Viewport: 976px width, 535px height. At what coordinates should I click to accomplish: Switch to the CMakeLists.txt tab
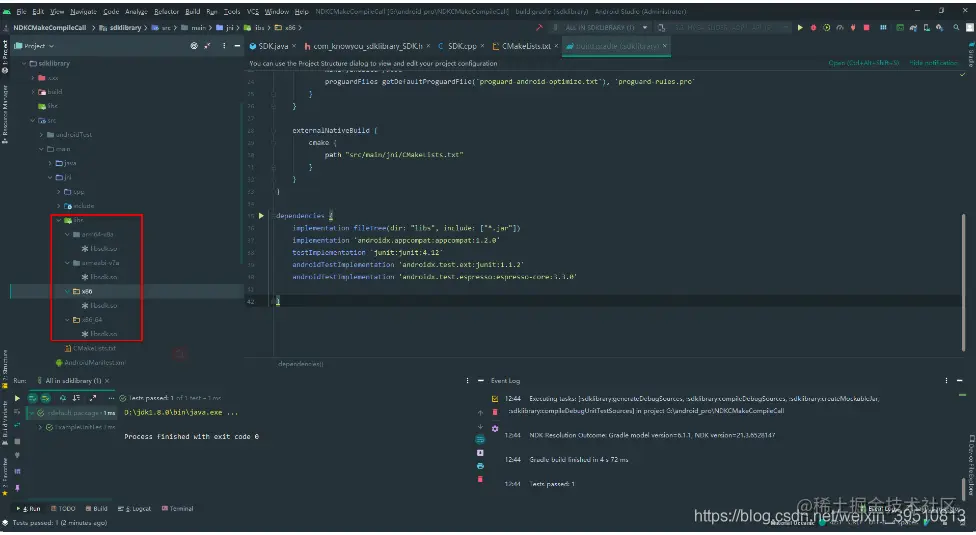(525, 46)
